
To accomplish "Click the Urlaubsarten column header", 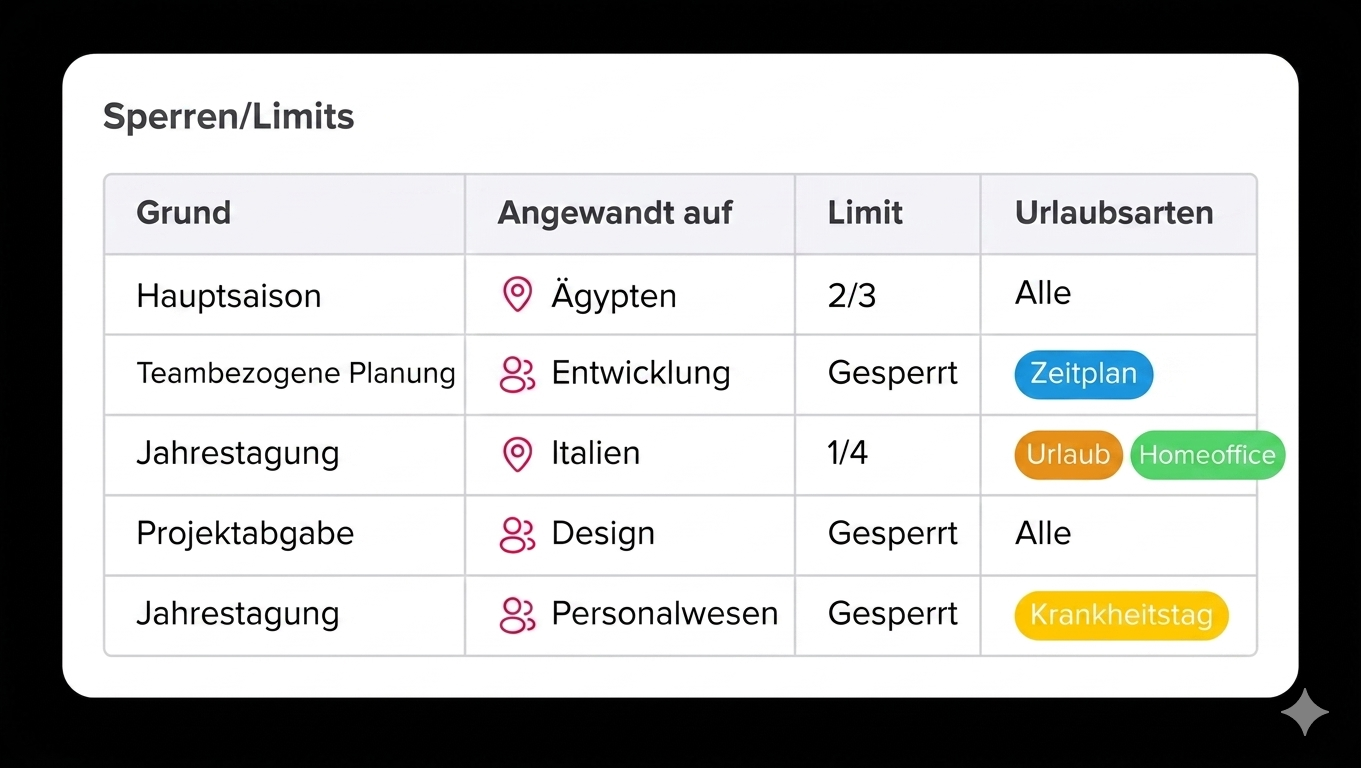I will [1114, 213].
